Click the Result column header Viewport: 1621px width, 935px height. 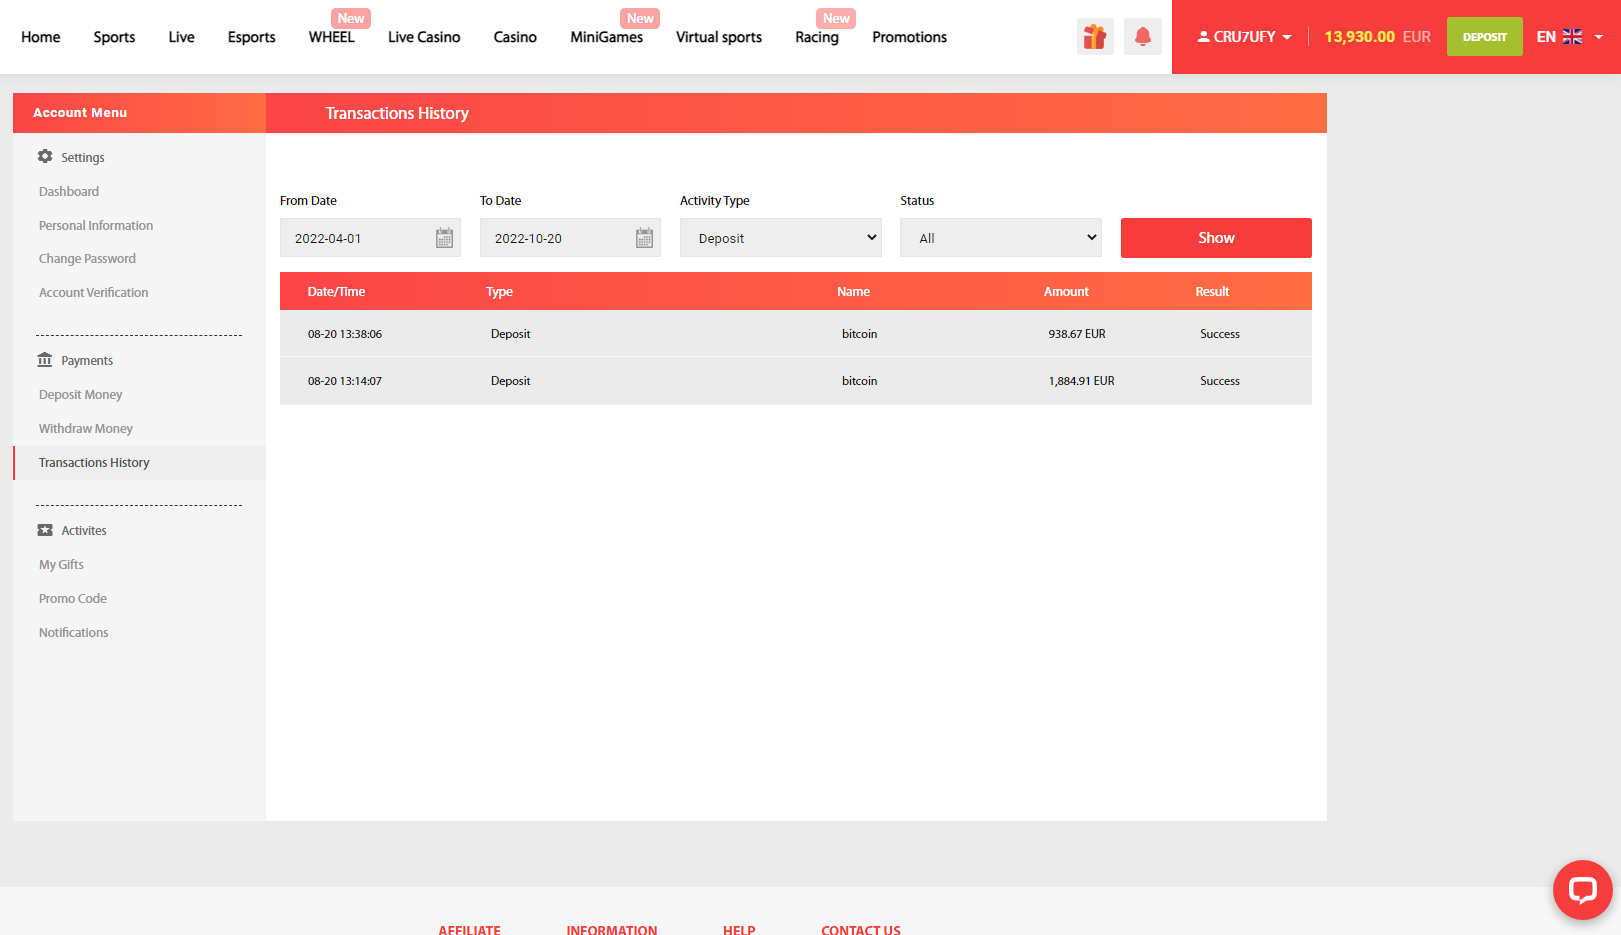coord(1212,291)
